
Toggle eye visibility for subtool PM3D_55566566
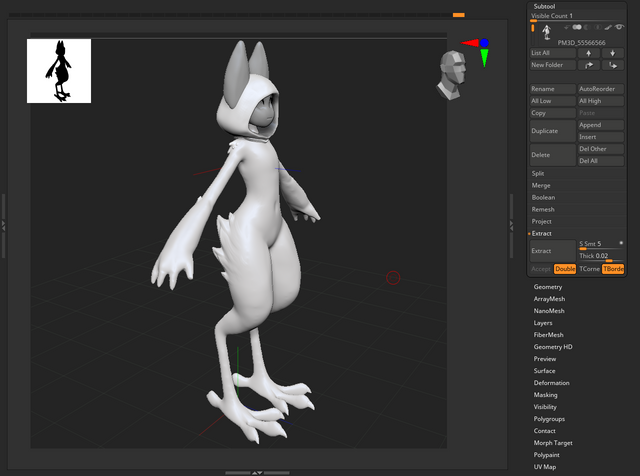pos(618,27)
